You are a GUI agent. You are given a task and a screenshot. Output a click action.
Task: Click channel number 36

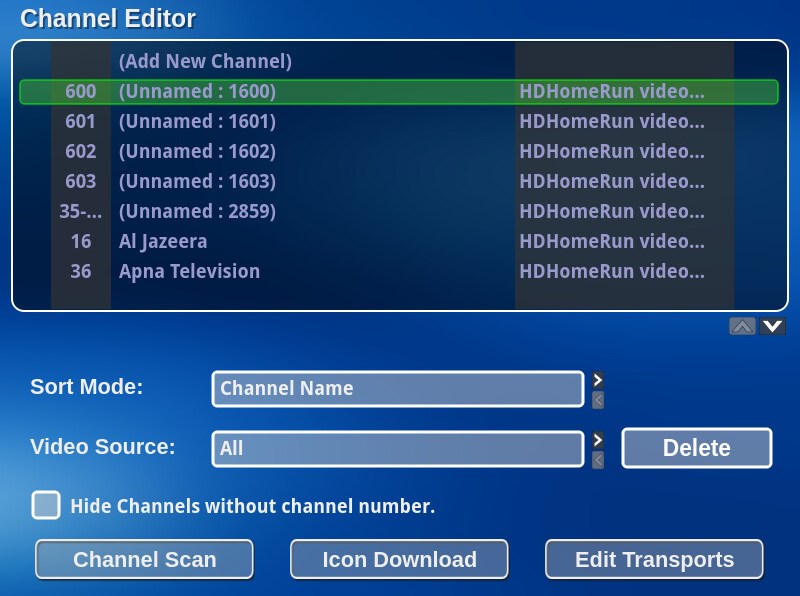(81, 271)
